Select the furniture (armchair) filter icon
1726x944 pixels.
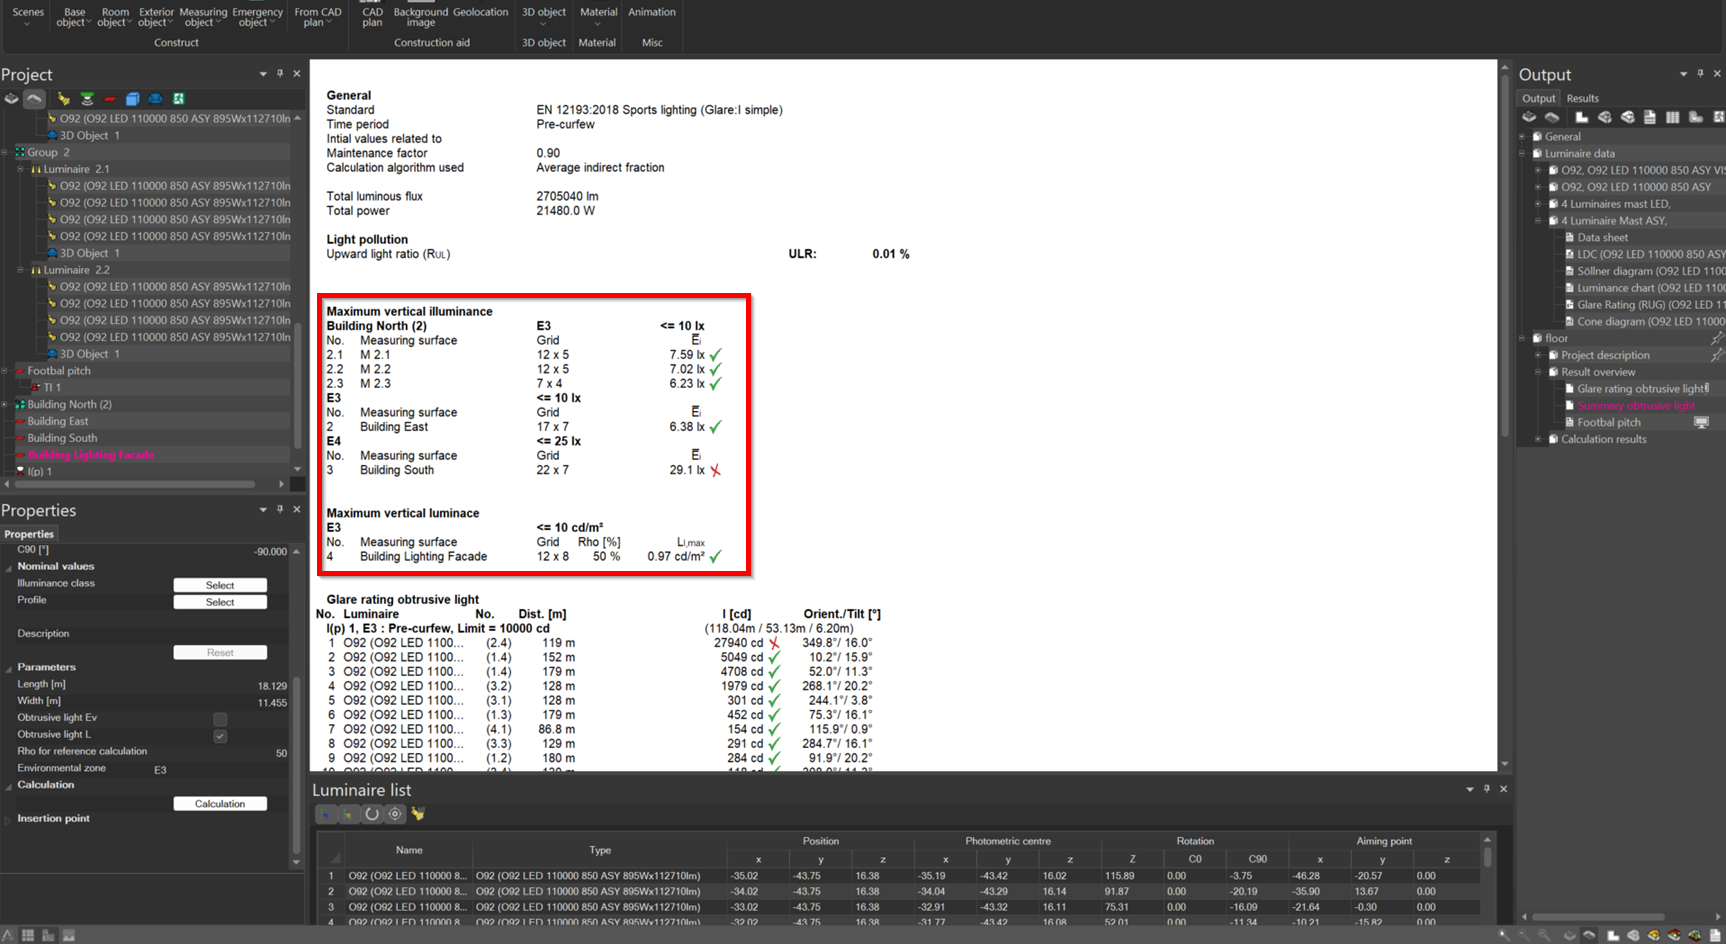(155, 99)
